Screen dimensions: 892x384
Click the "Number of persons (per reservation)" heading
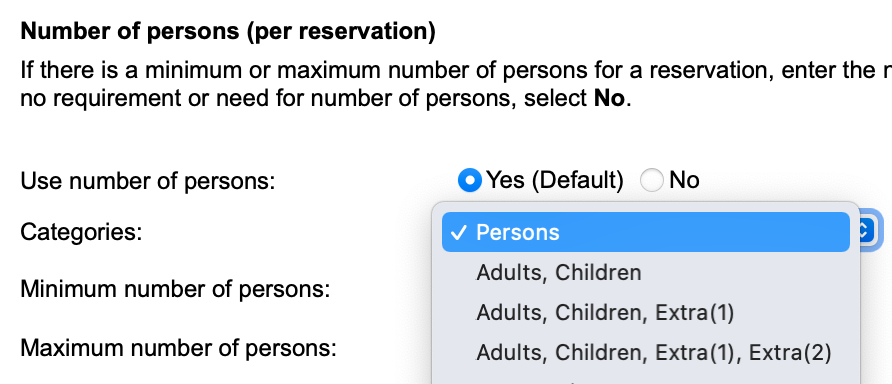click(228, 32)
